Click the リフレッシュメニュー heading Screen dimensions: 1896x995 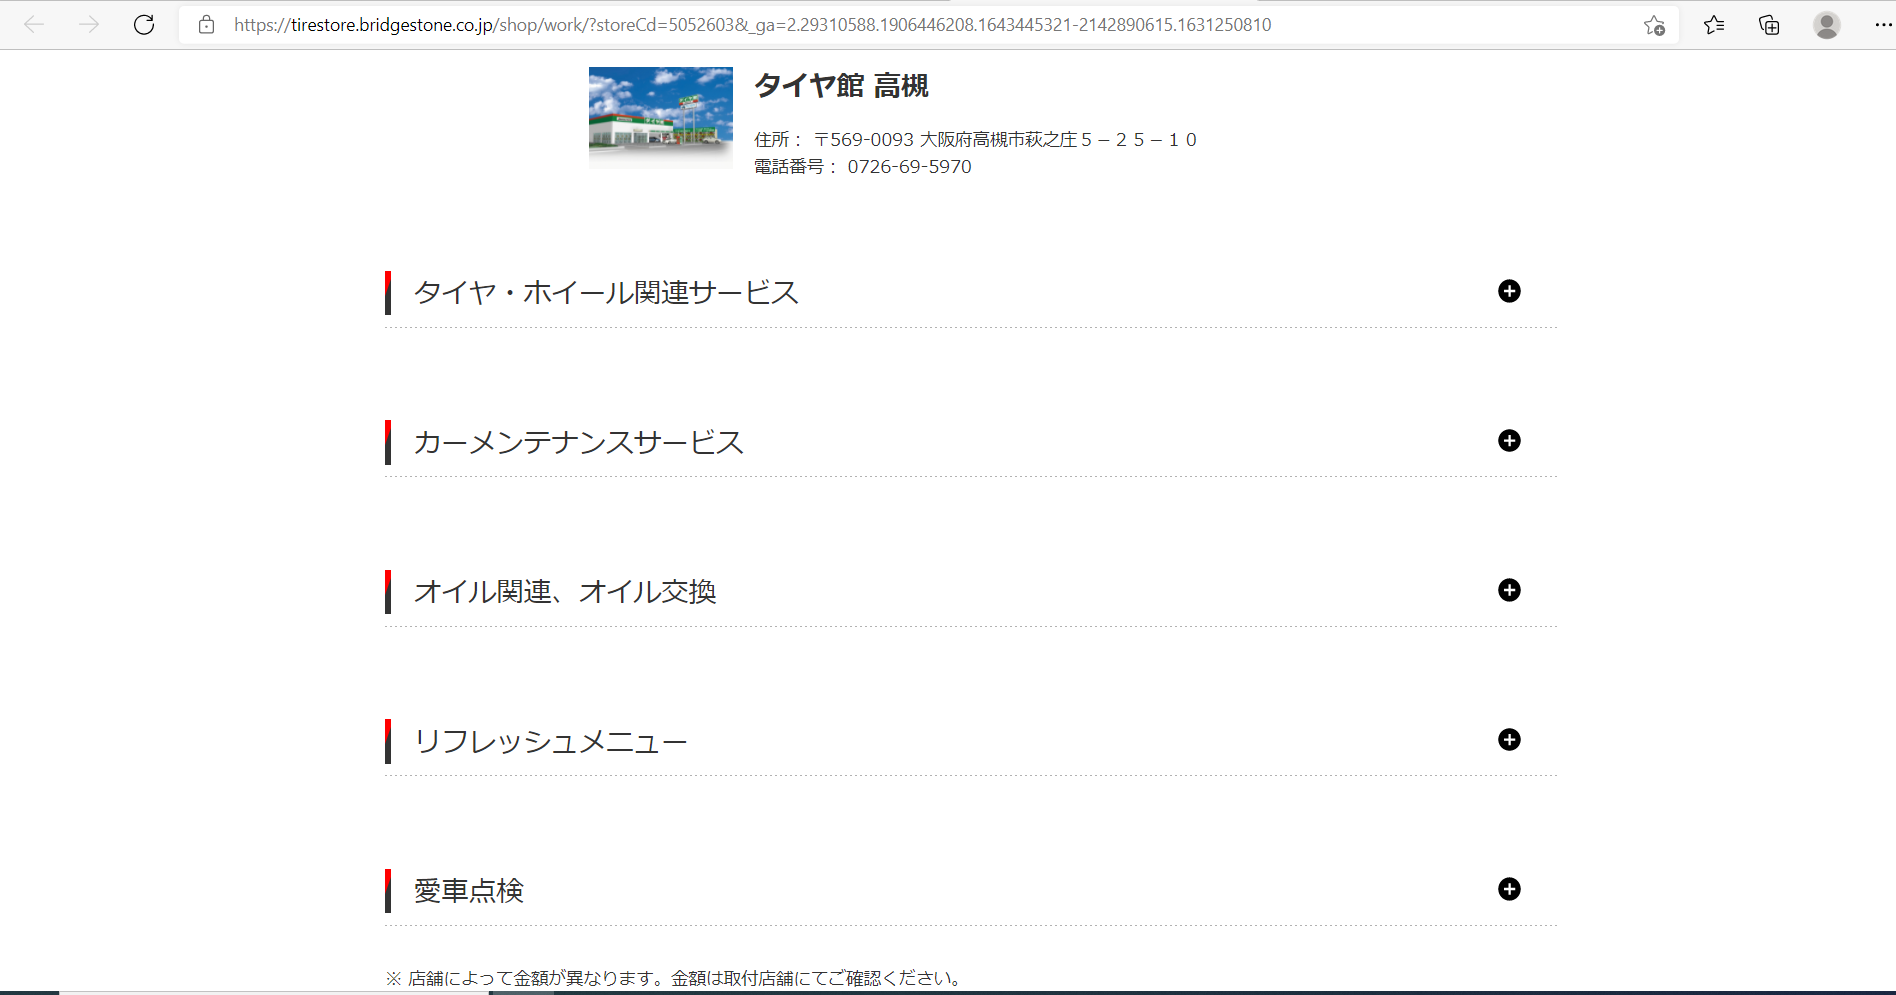tap(550, 741)
